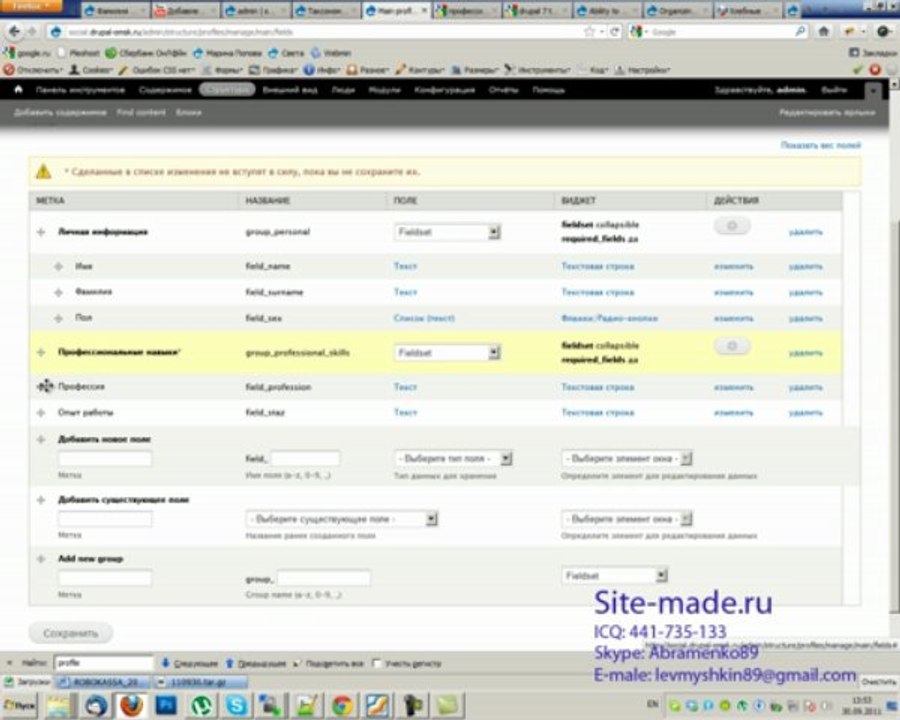Click the drag handle of Add new group
Screen dimensions: 900x720
click(x=41, y=559)
